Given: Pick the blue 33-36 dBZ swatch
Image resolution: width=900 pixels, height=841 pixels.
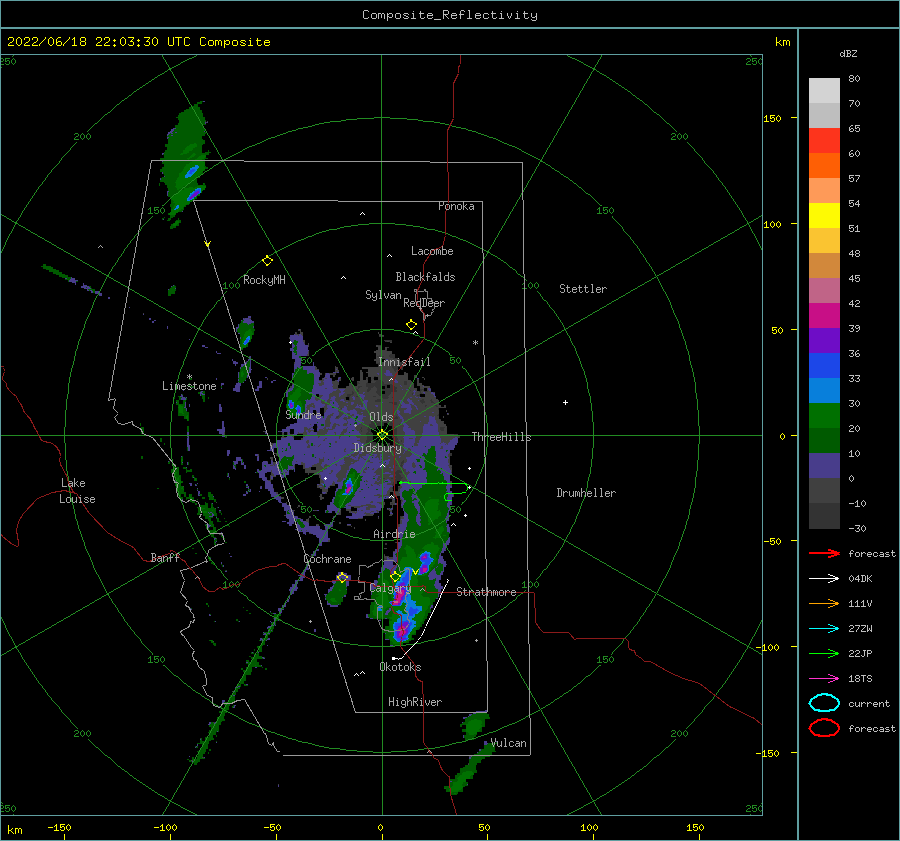Looking at the screenshot, I should tap(824, 366).
